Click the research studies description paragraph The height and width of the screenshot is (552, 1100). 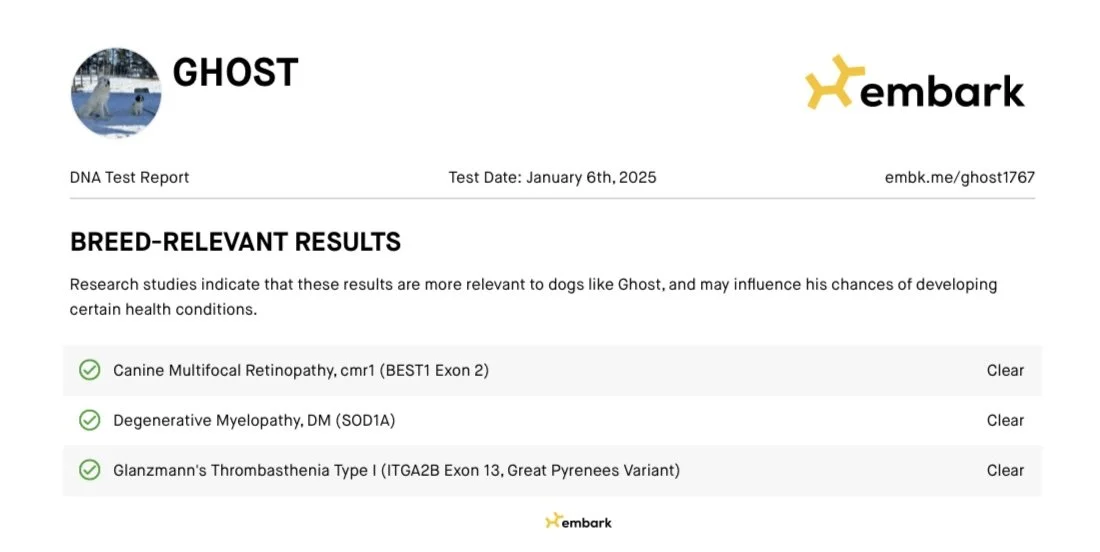click(x=533, y=296)
